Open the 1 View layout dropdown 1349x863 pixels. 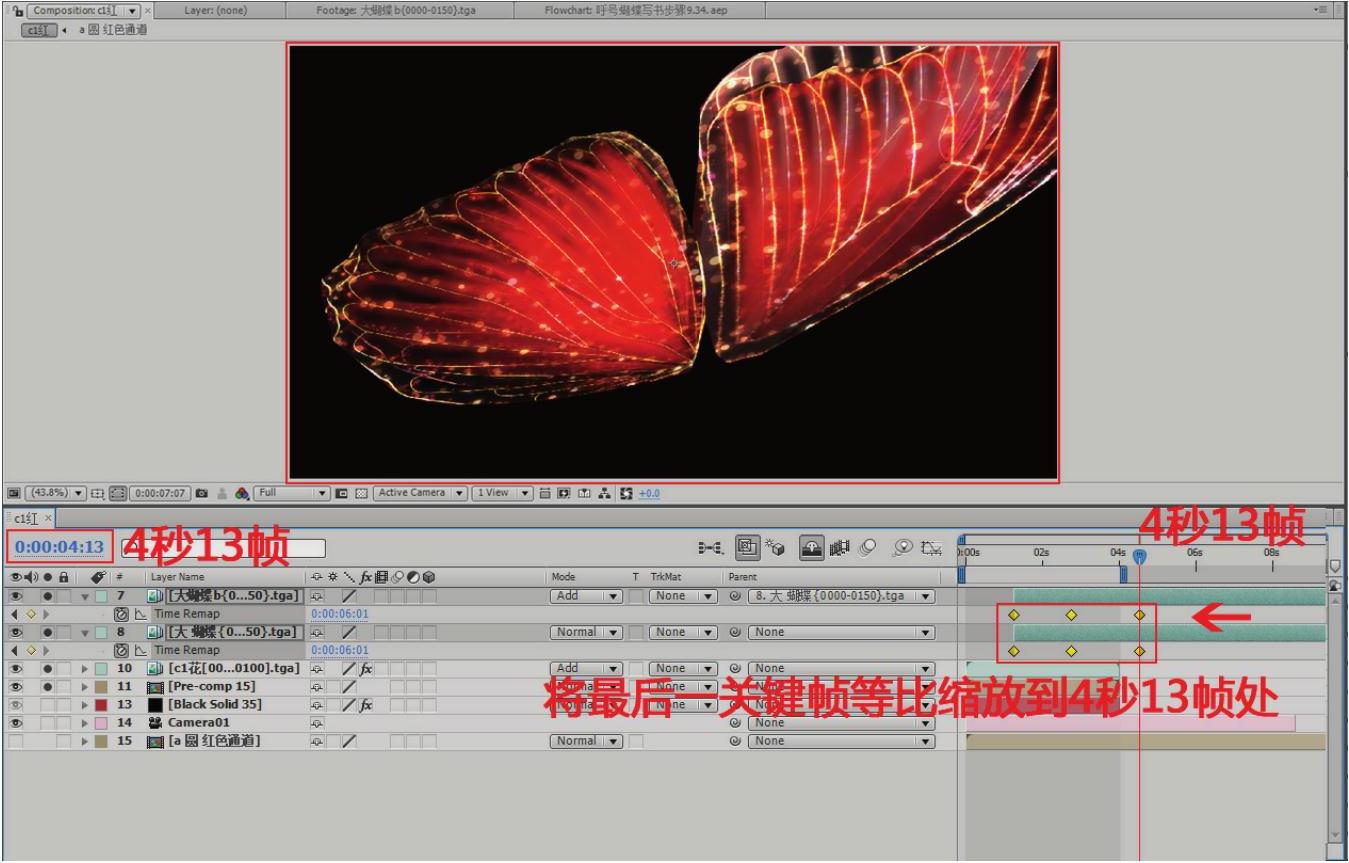point(502,493)
